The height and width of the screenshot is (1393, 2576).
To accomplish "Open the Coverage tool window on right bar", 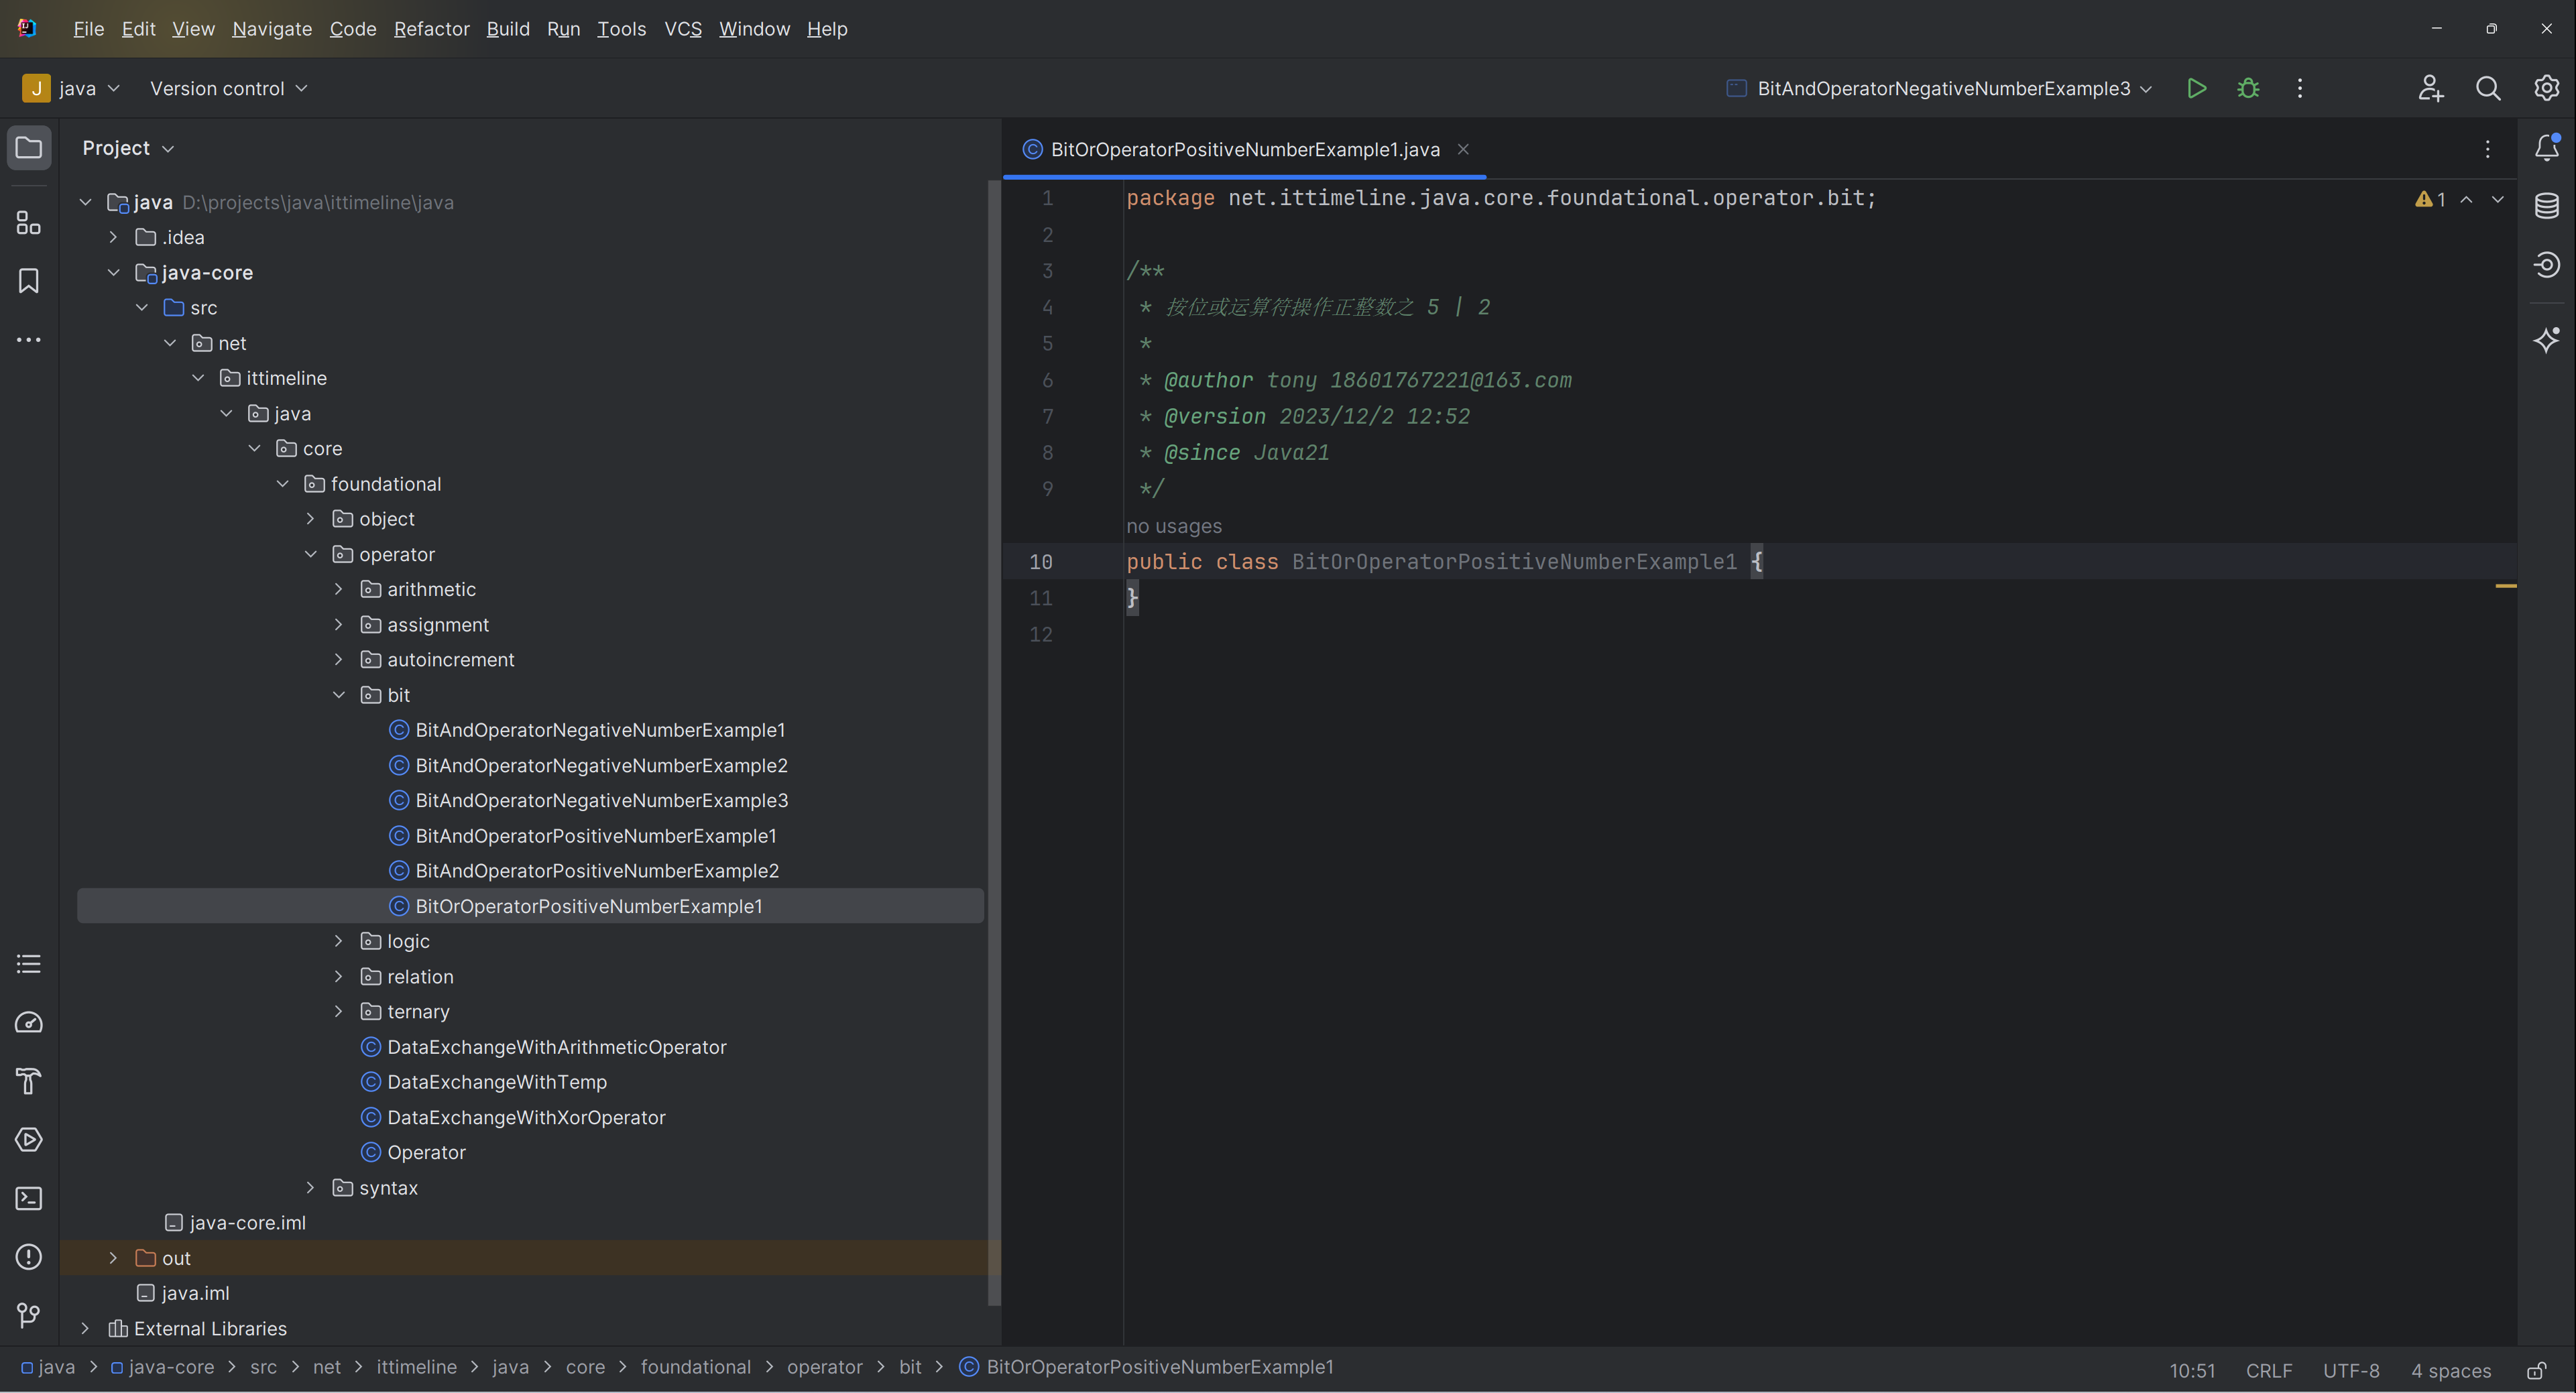I will pyautogui.click(x=2547, y=264).
